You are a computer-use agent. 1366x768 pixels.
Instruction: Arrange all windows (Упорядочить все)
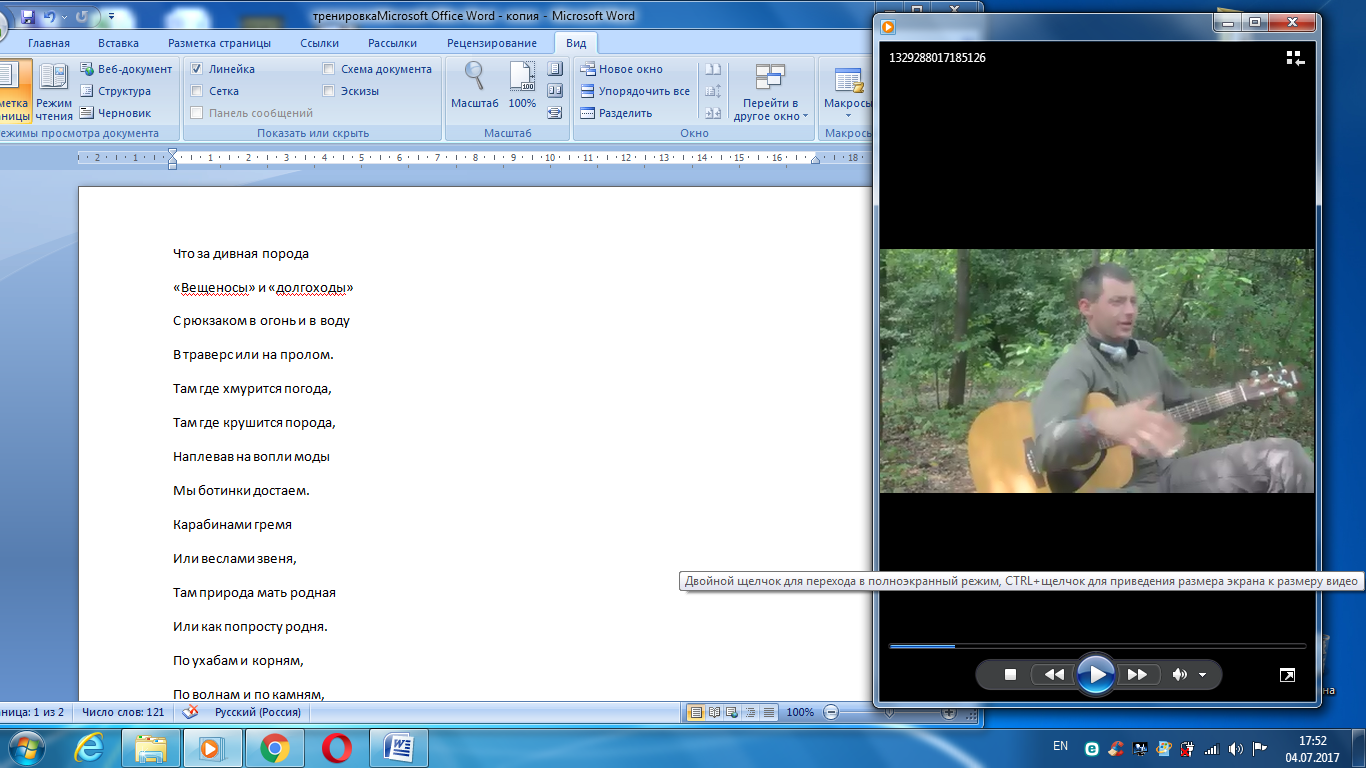click(635, 91)
